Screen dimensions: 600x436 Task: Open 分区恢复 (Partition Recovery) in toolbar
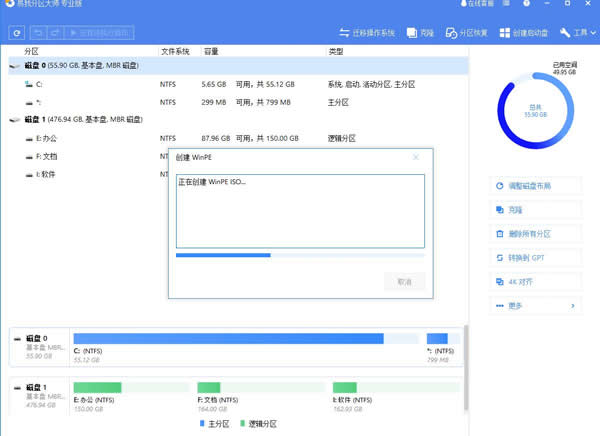tap(468, 33)
